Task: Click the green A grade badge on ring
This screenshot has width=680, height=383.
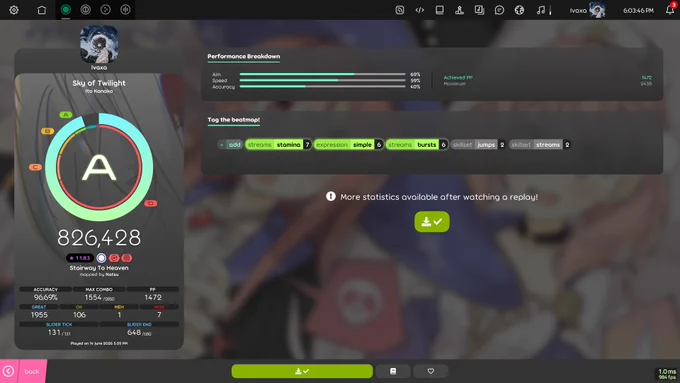Action: [x=65, y=115]
